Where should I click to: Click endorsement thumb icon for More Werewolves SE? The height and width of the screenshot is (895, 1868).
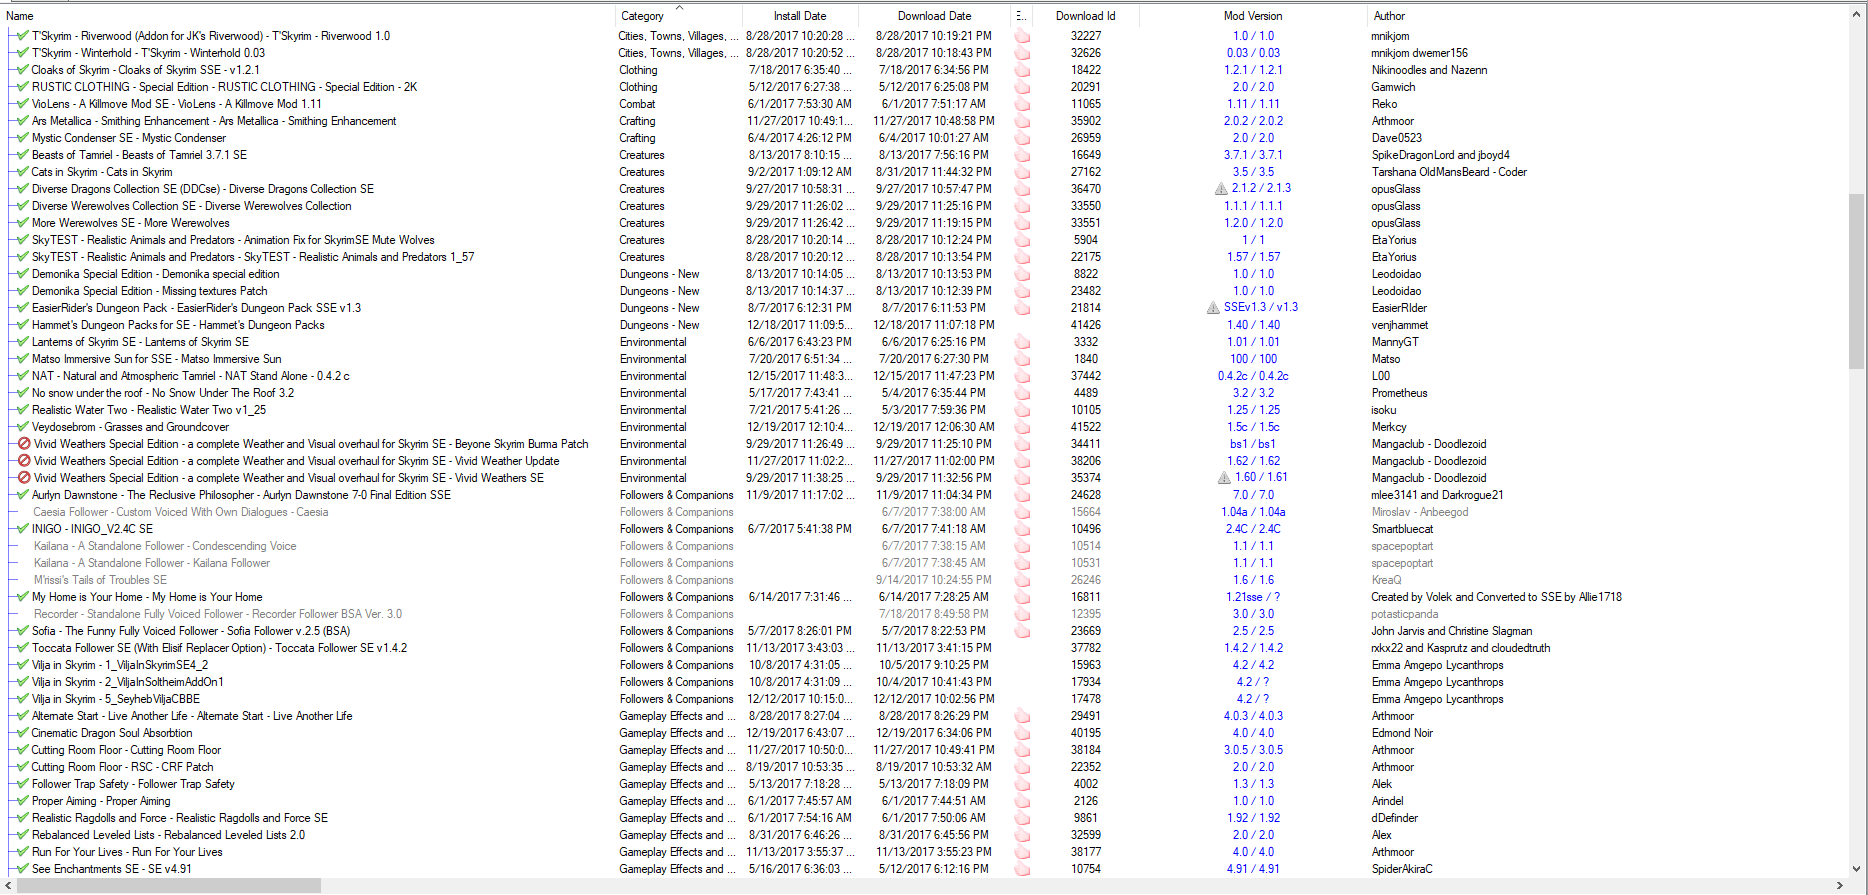pyautogui.click(x=1022, y=223)
